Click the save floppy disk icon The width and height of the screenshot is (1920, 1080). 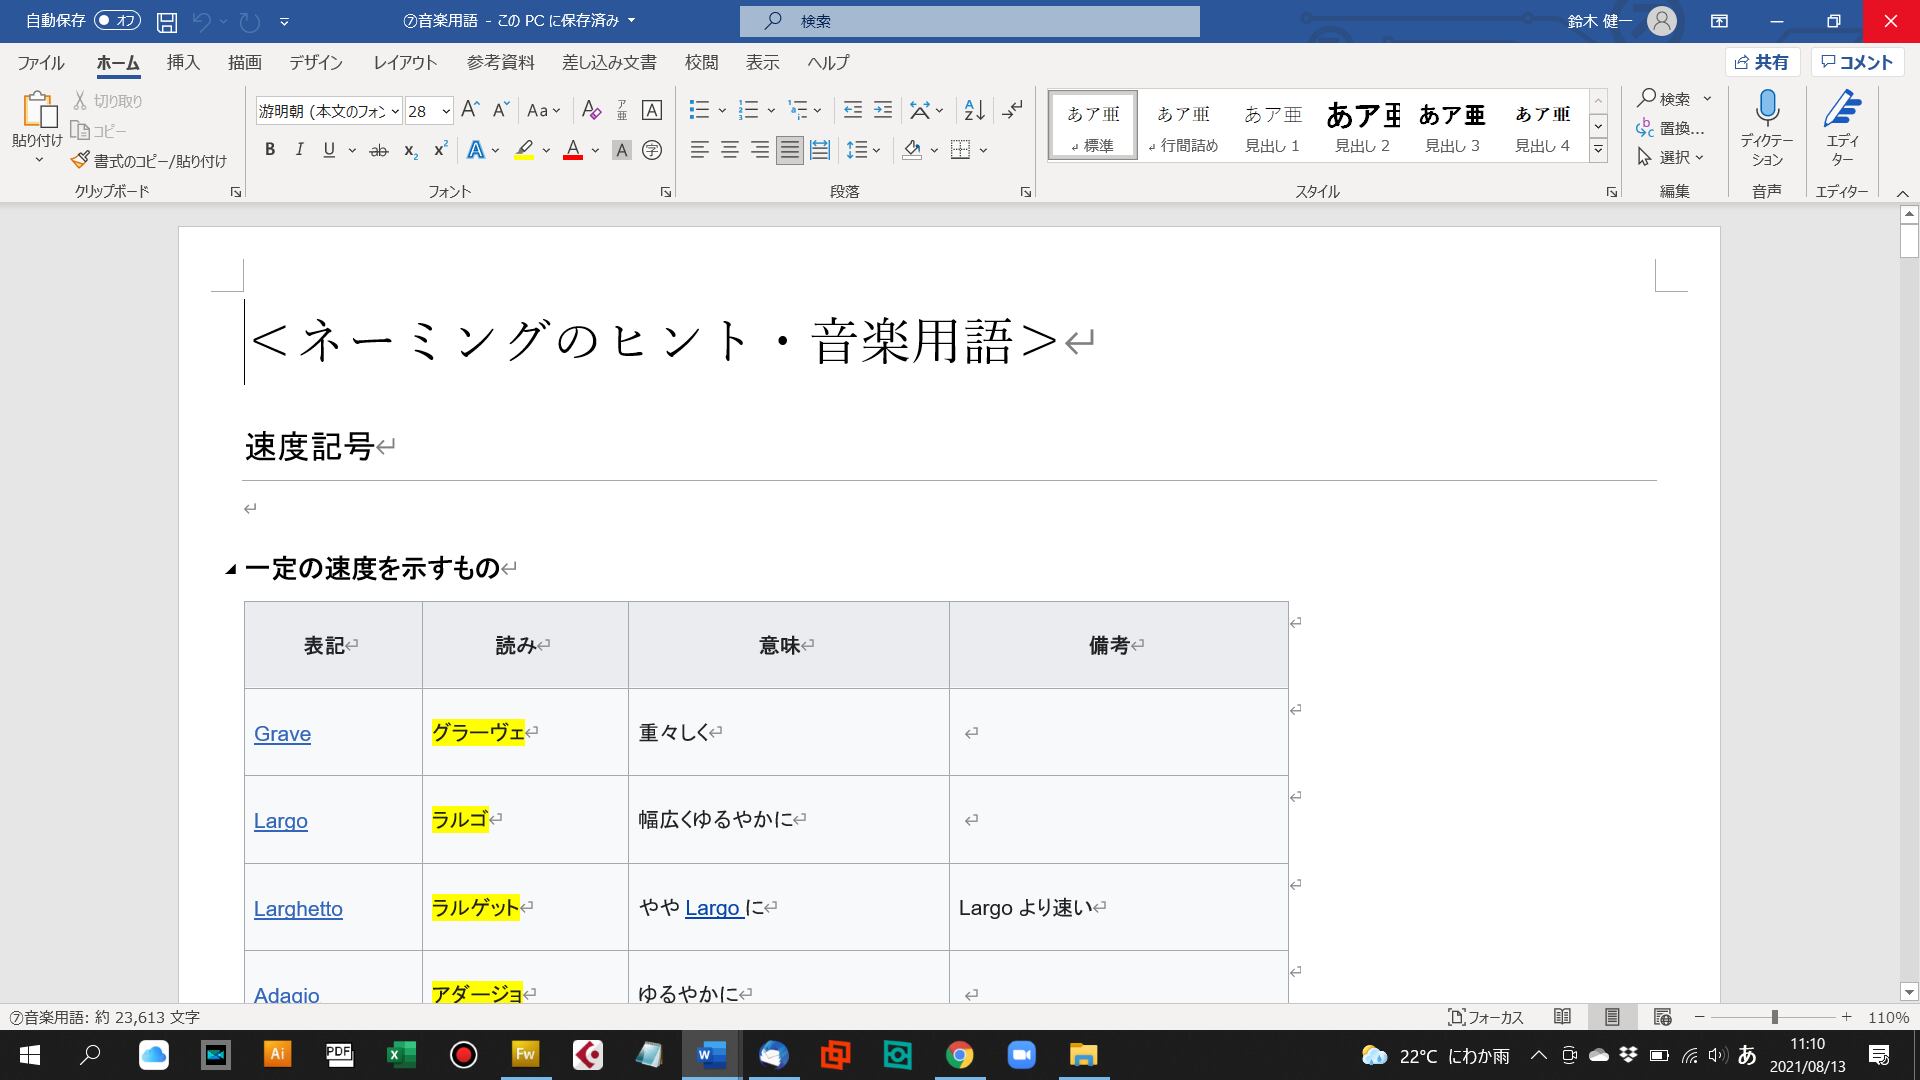tap(167, 21)
